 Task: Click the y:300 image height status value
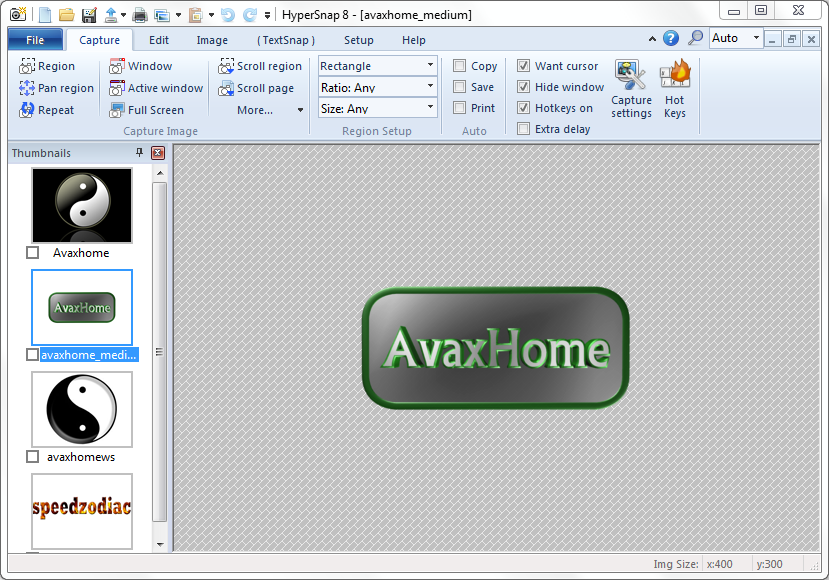point(769,564)
